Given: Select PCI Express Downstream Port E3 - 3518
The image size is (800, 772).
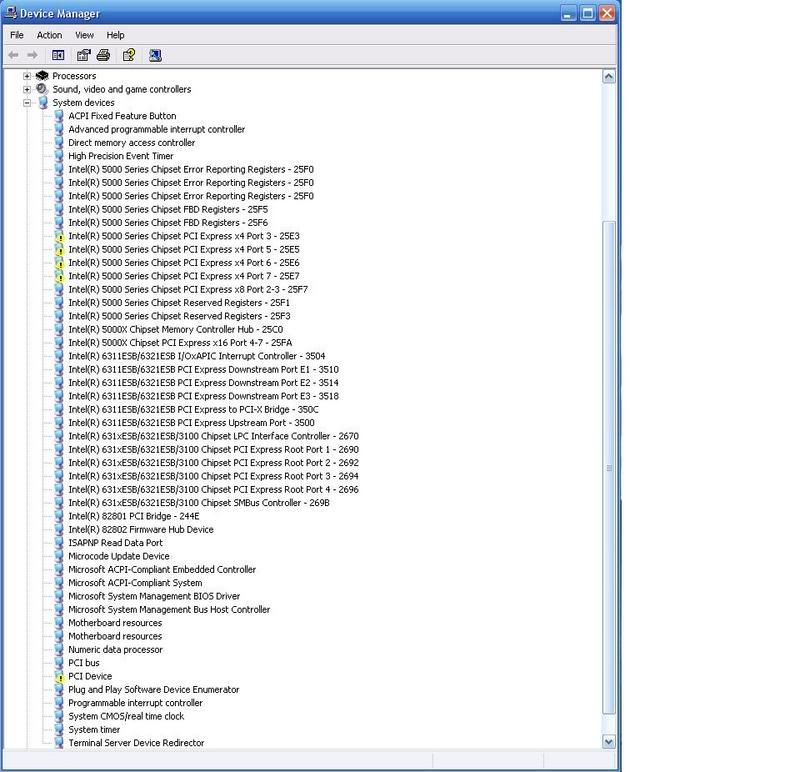Looking at the screenshot, I should [204, 396].
